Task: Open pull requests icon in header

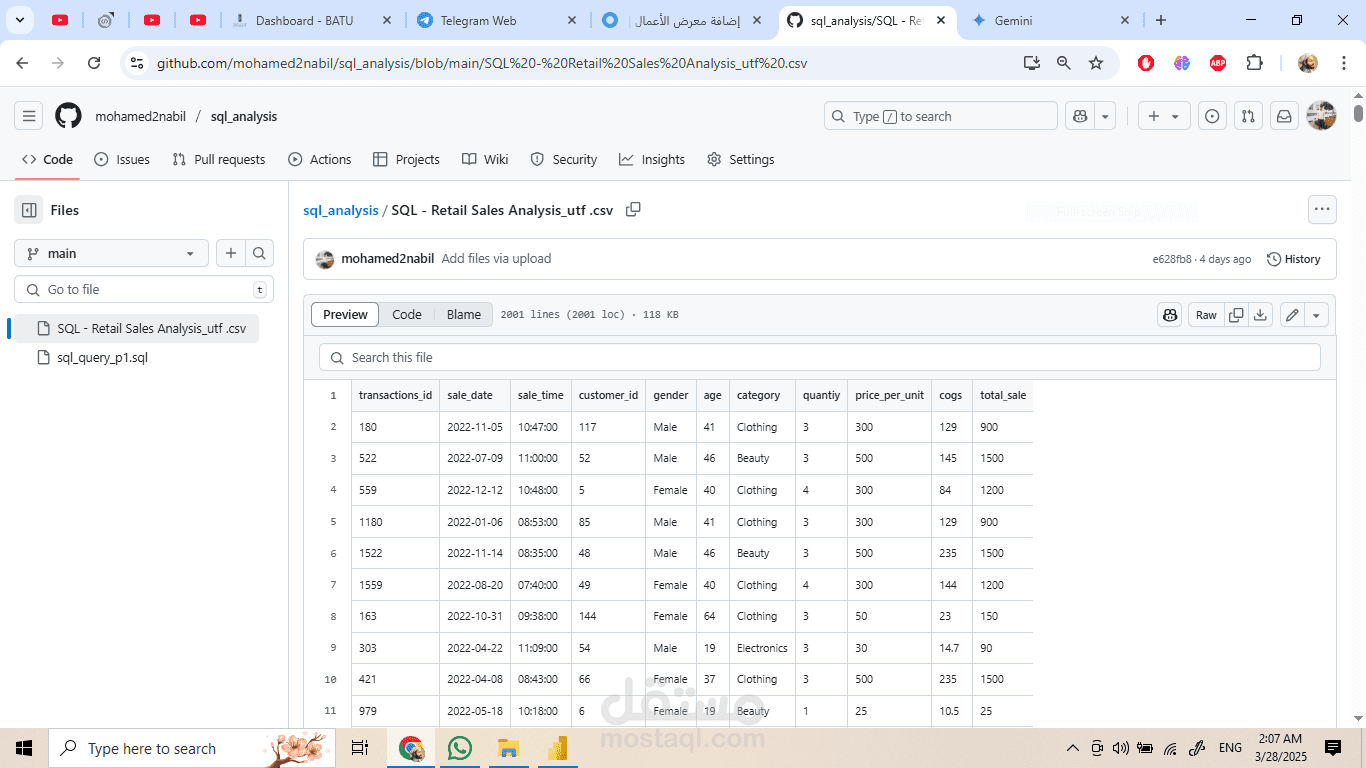Action: point(1248,116)
